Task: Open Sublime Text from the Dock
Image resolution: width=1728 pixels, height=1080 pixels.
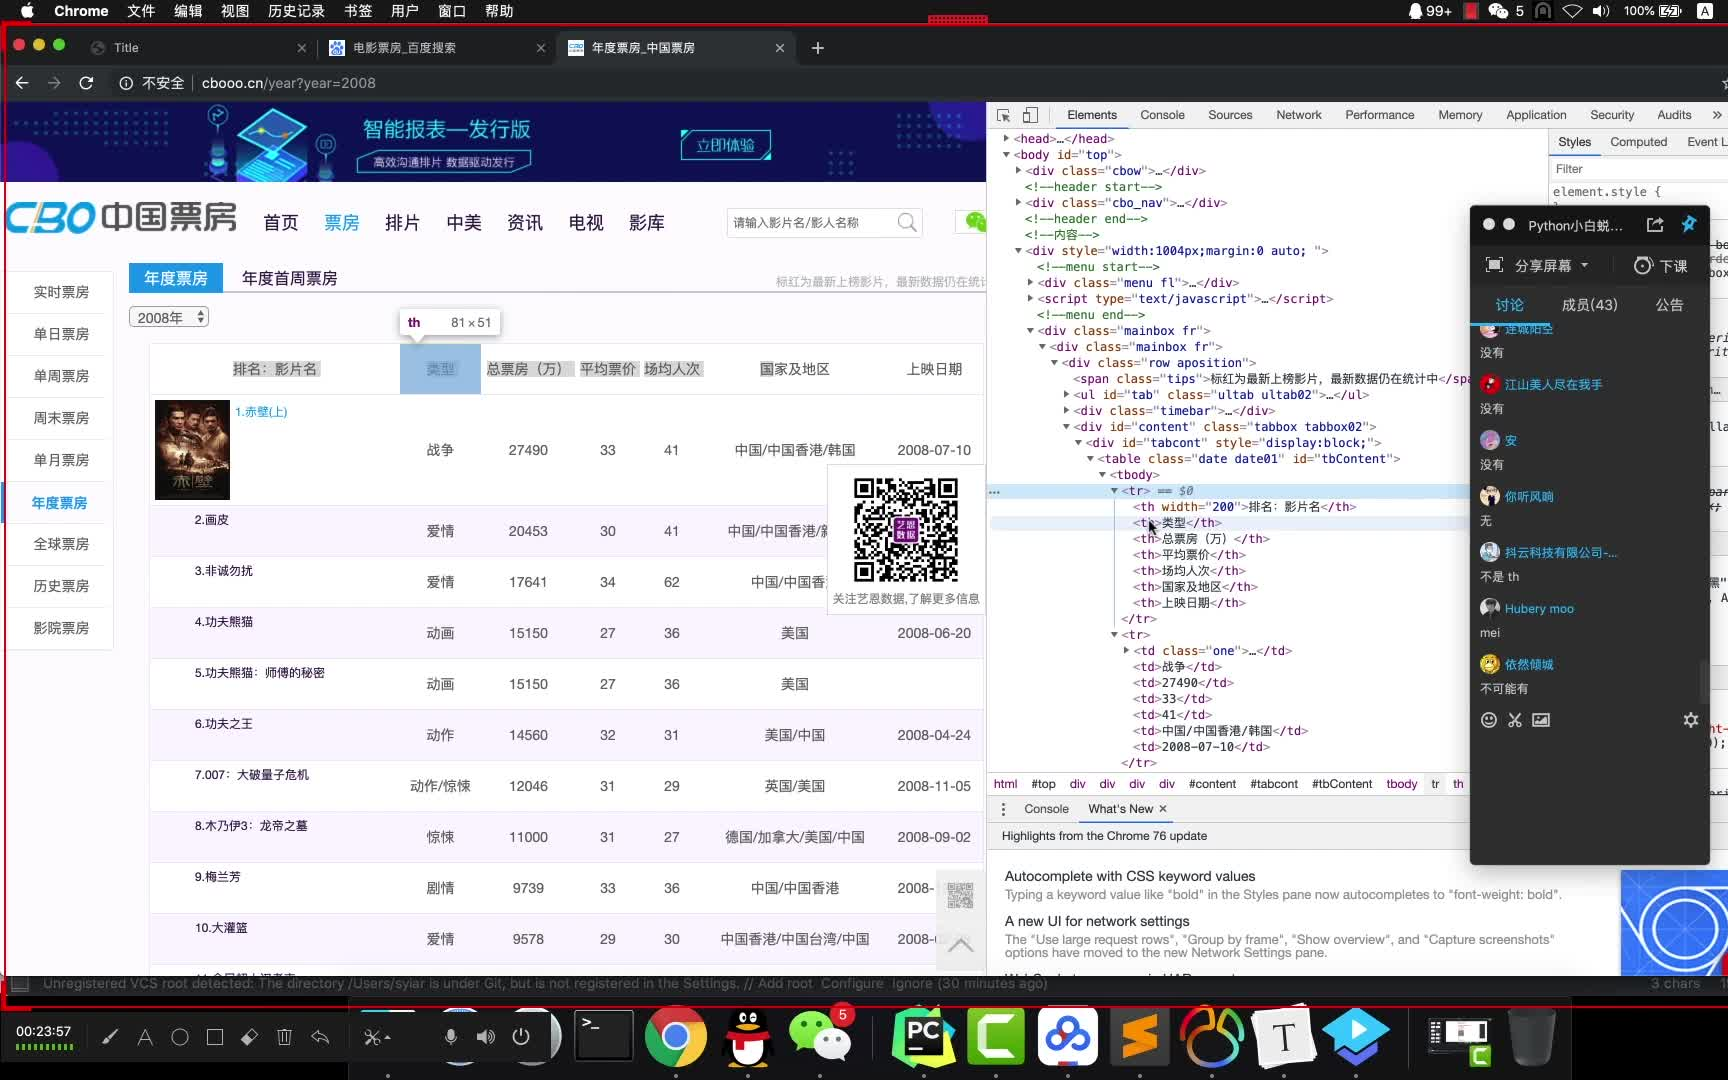Action: pyautogui.click(x=1140, y=1037)
